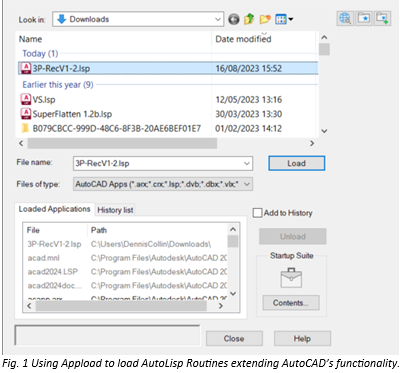The height and width of the screenshot is (373, 400).
Task: Open the Views menu icon
Action: [x=281, y=19]
